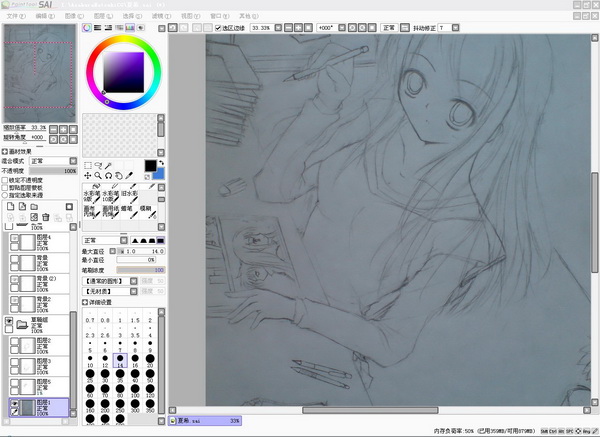The width and height of the screenshot is (600, 437).
Task: Toggle the 选区边缘 checkbox in toolbar
Action: tap(218, 28)
